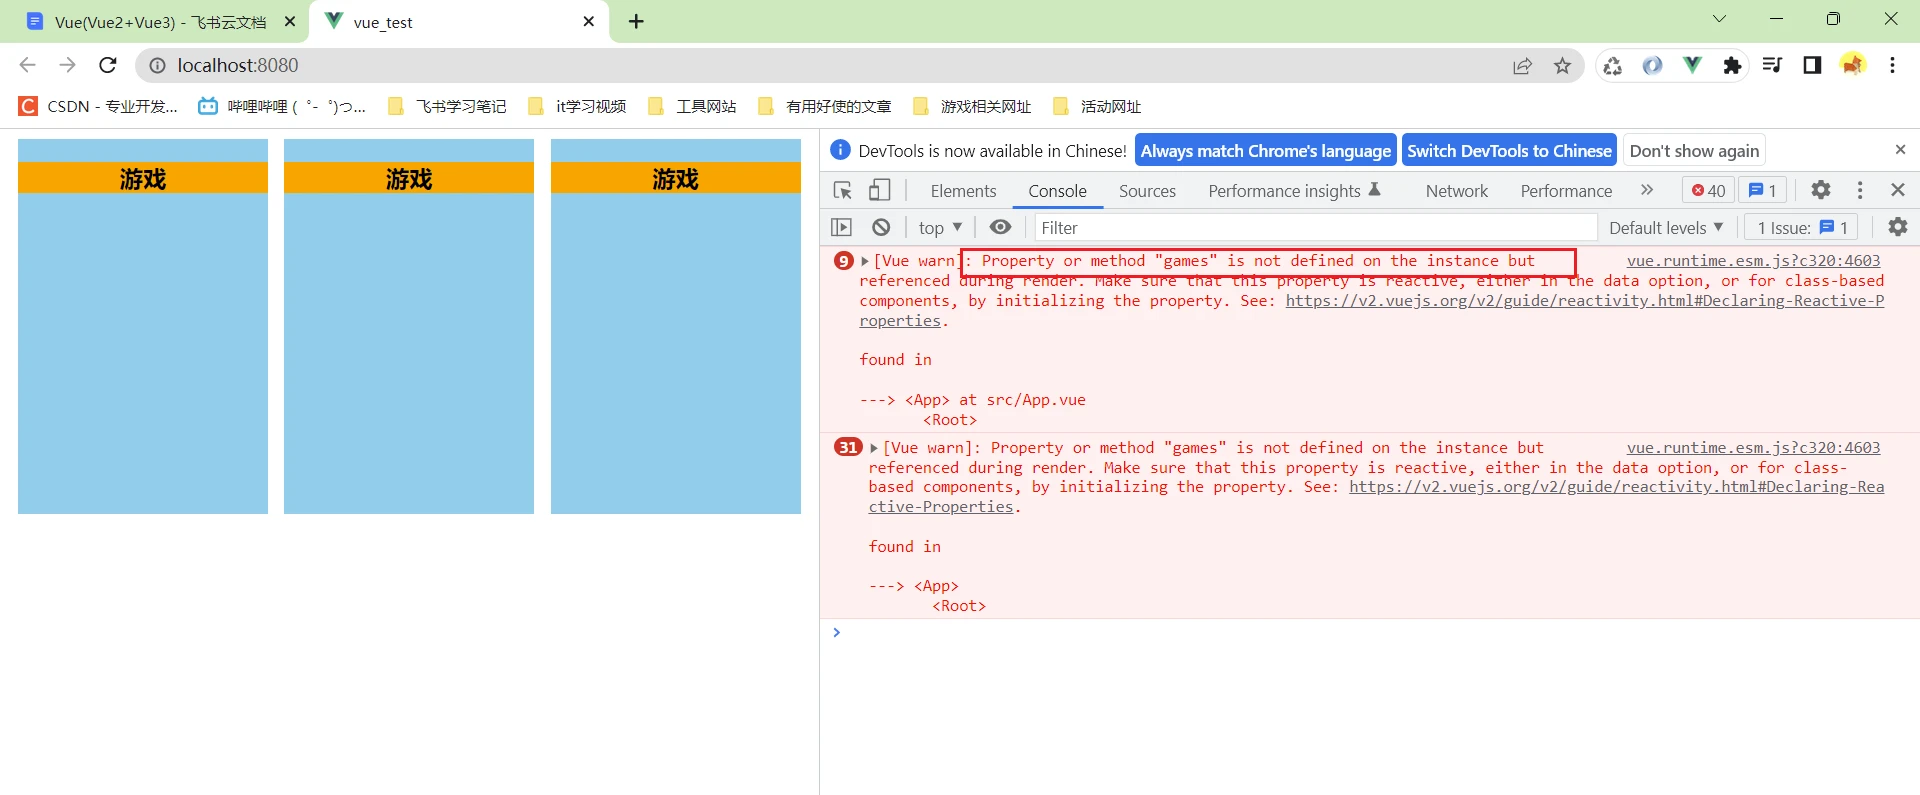
Task: Click Switch DevTools to Chinese button
Action: tap(1509, 151)
